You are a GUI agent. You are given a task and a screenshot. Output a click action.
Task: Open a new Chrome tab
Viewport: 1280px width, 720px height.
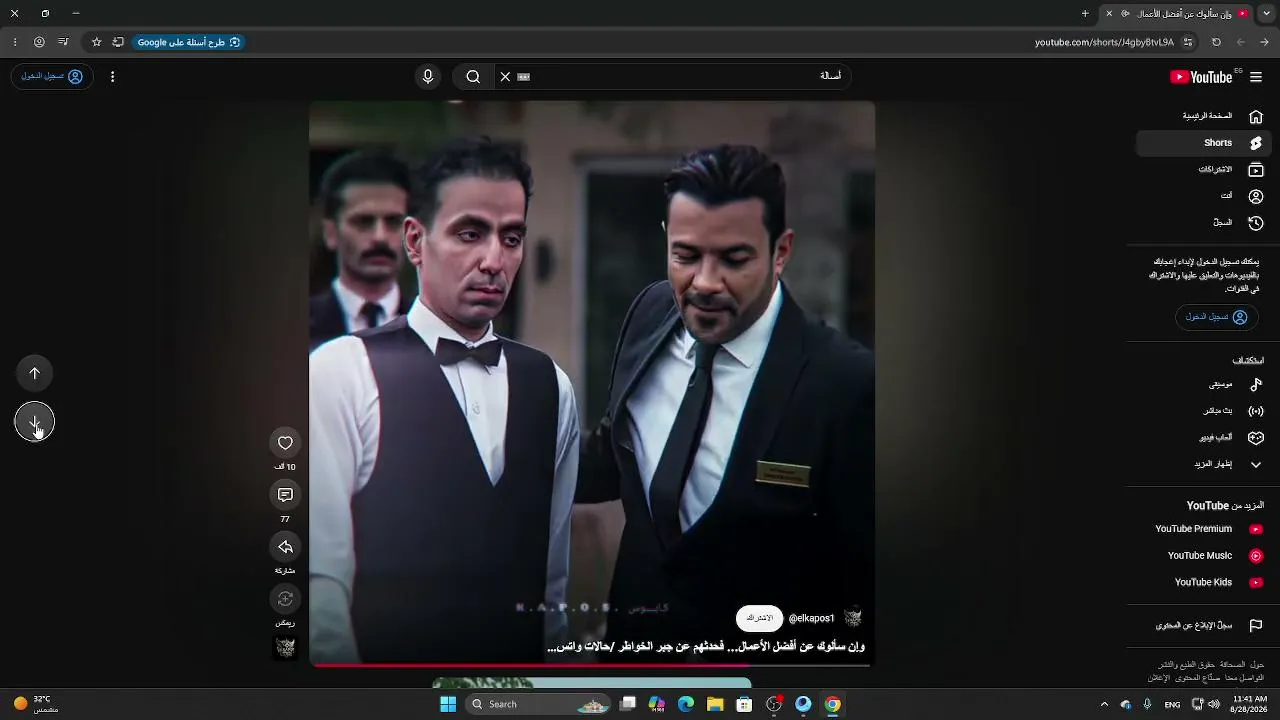pyautogui.click(x=1085, y=14)
